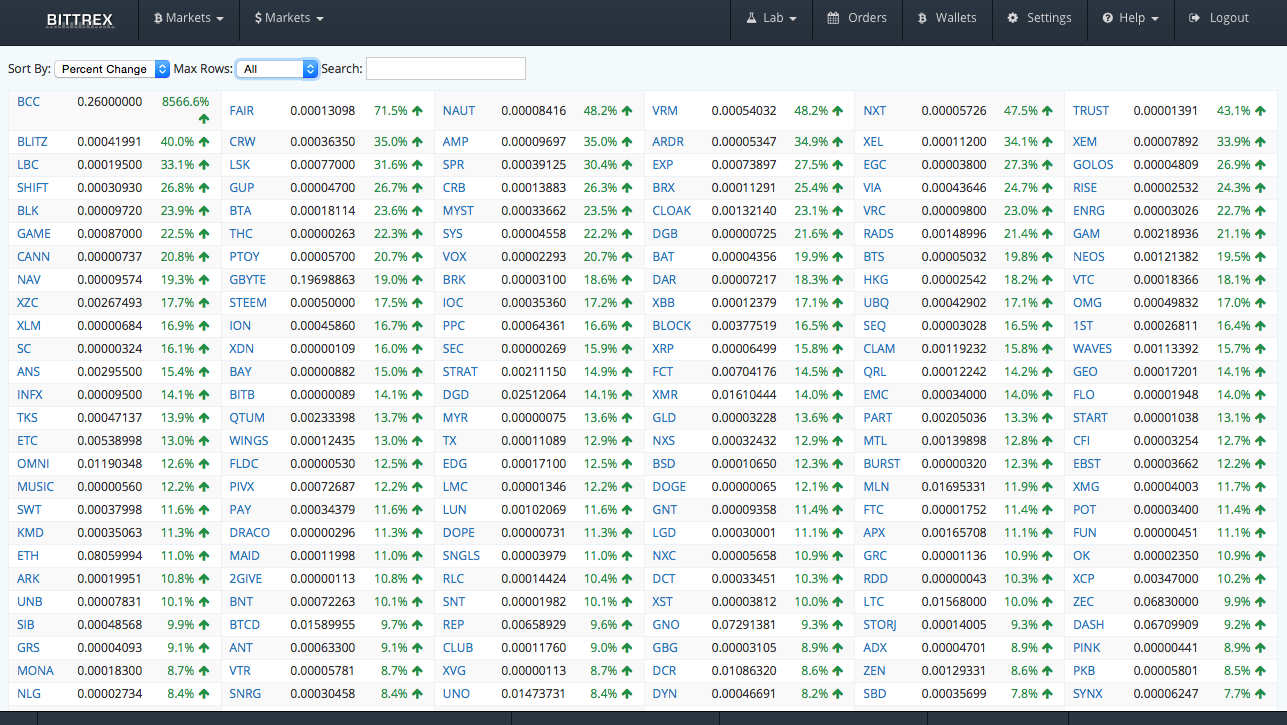
Task: Click the green up arrow under BCC 8566.6%
Action: pyautogui.click(x=204, y=119)
